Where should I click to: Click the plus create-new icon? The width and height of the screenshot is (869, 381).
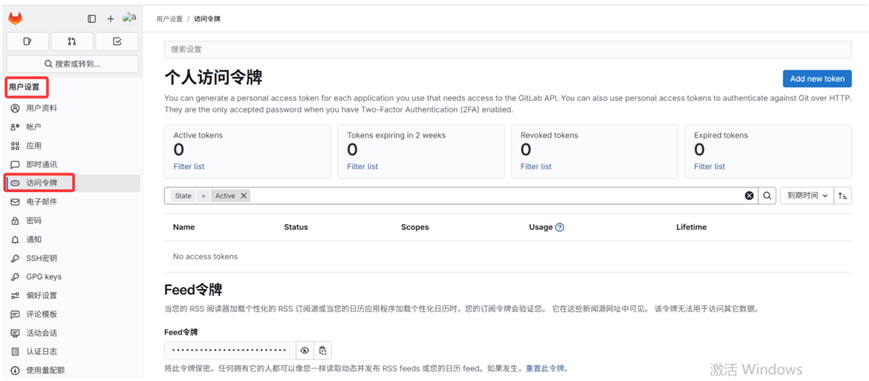[x=110, y=19]
